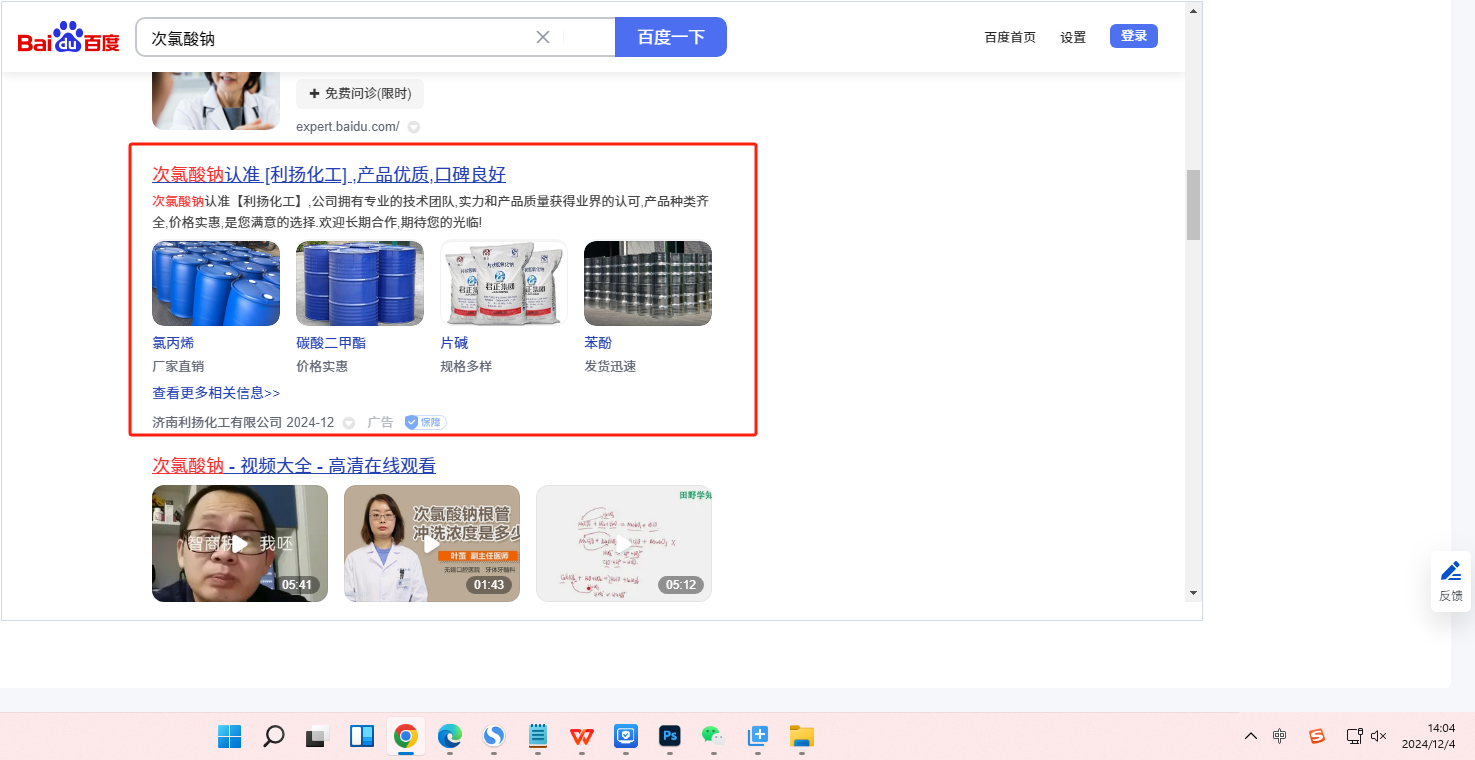Click the 广告 ad label
Image resolution: width=1475 pixels, height=760 pixels.
(x=380, y=422)
